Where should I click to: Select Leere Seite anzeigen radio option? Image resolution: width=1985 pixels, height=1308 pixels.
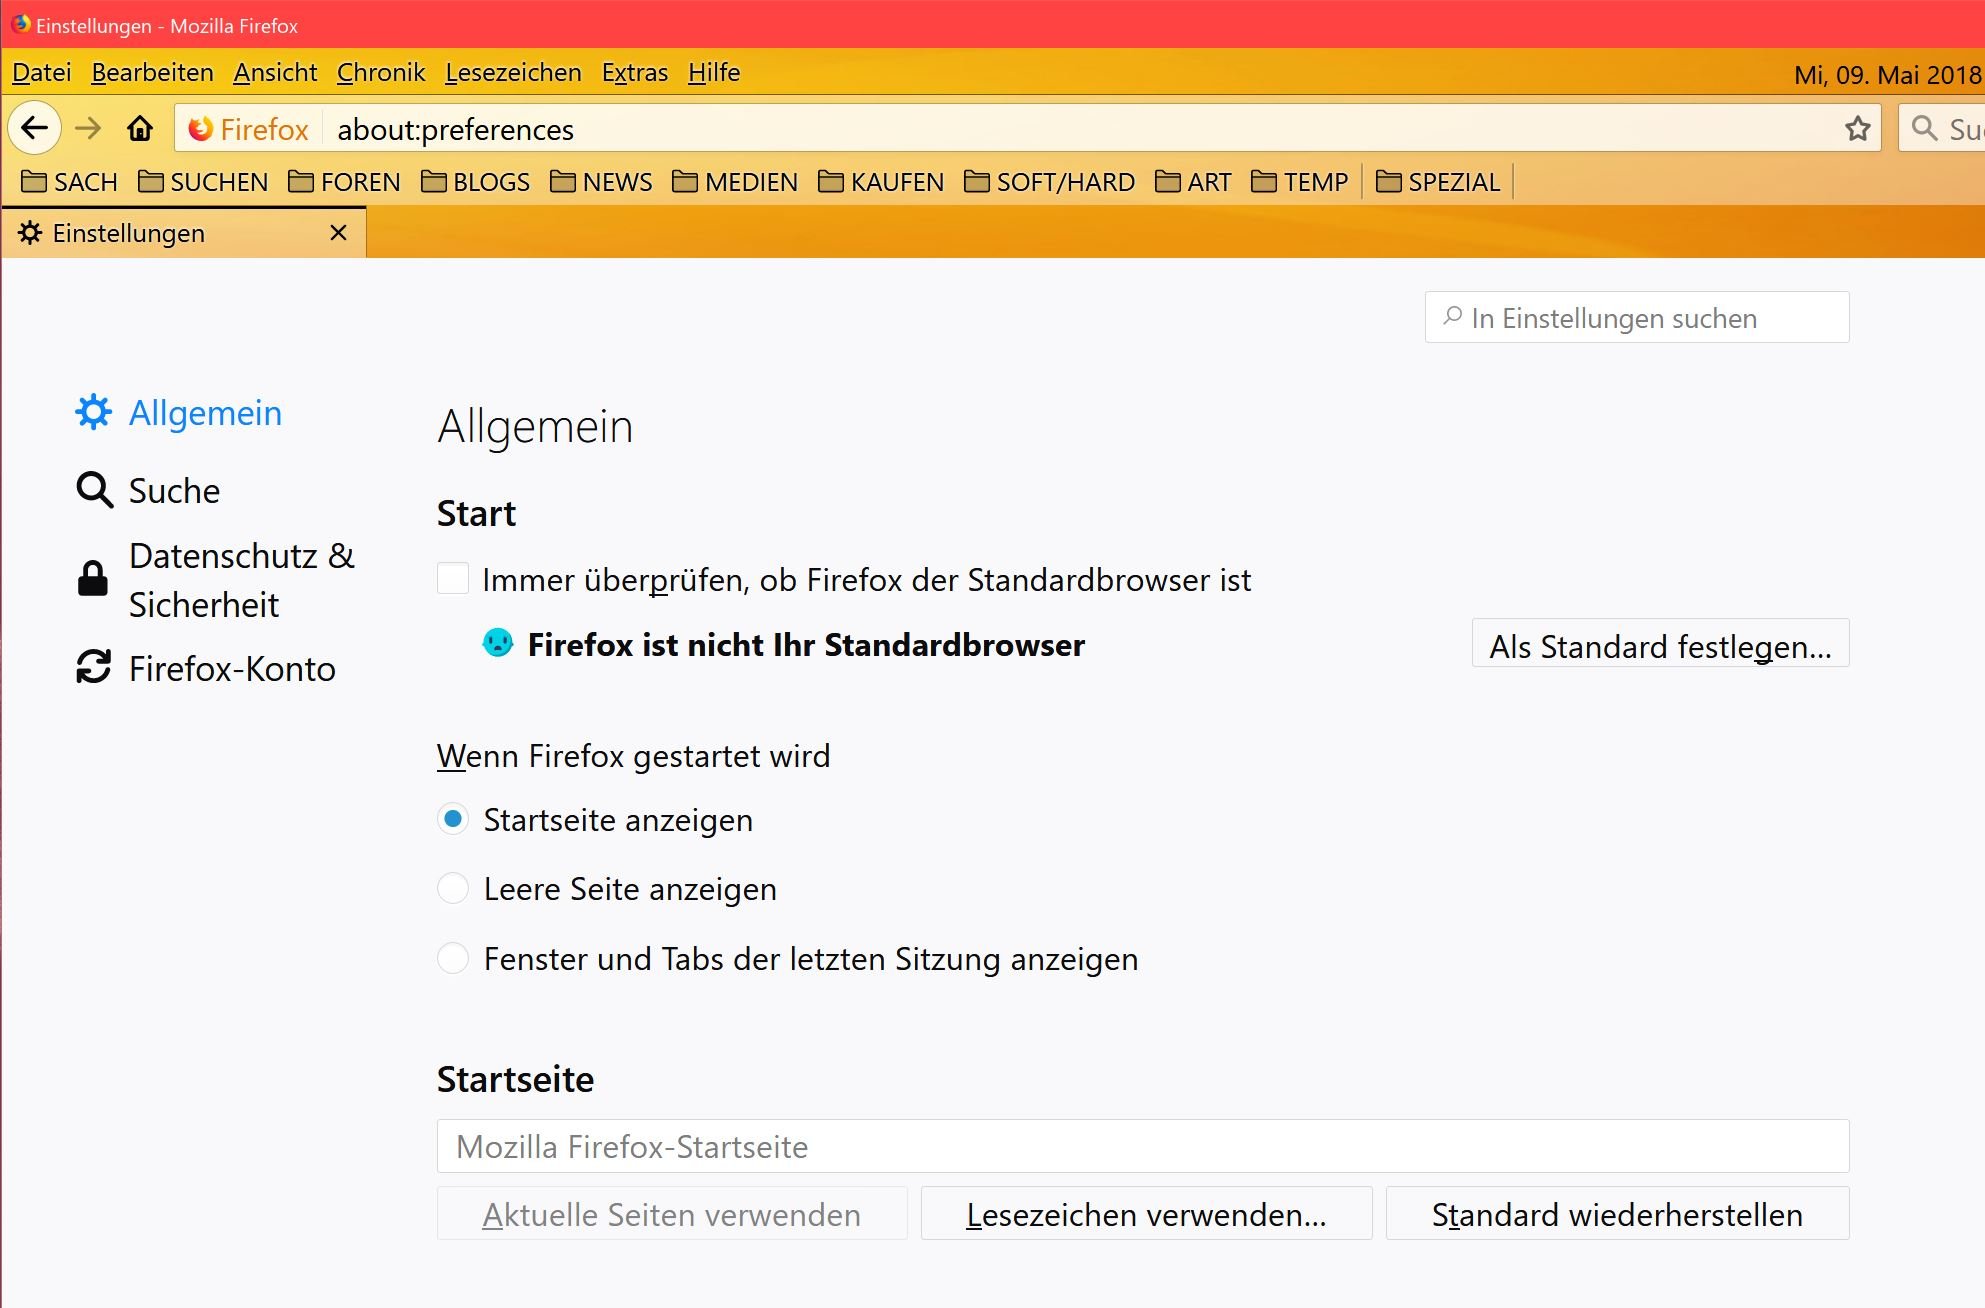tap(453, 888)
